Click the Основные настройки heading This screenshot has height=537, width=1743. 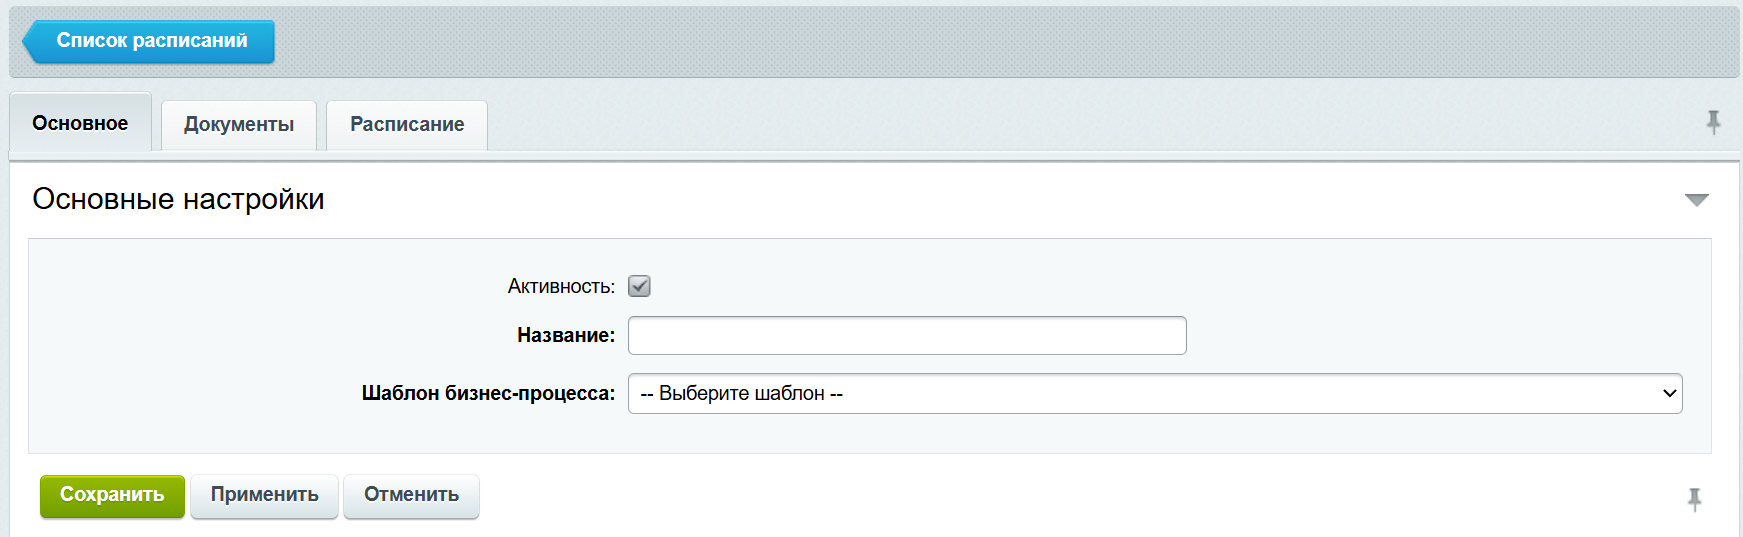tap(178, 199)
